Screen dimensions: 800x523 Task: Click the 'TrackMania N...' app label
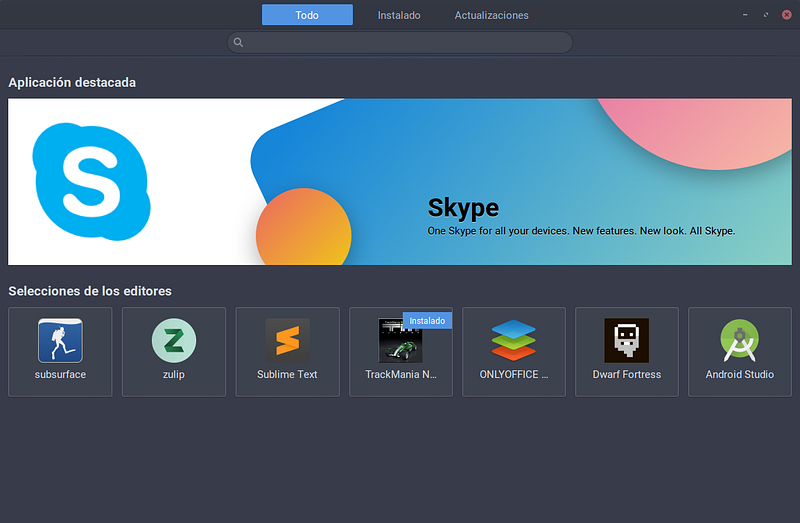401,374
